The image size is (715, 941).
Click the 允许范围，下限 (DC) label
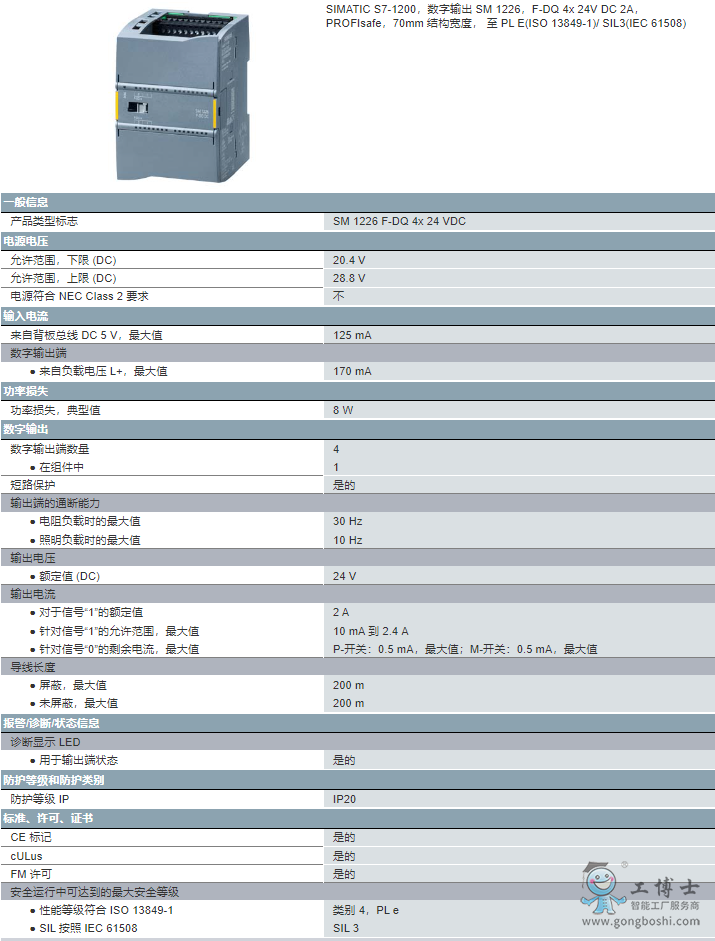tap(63, 260)
